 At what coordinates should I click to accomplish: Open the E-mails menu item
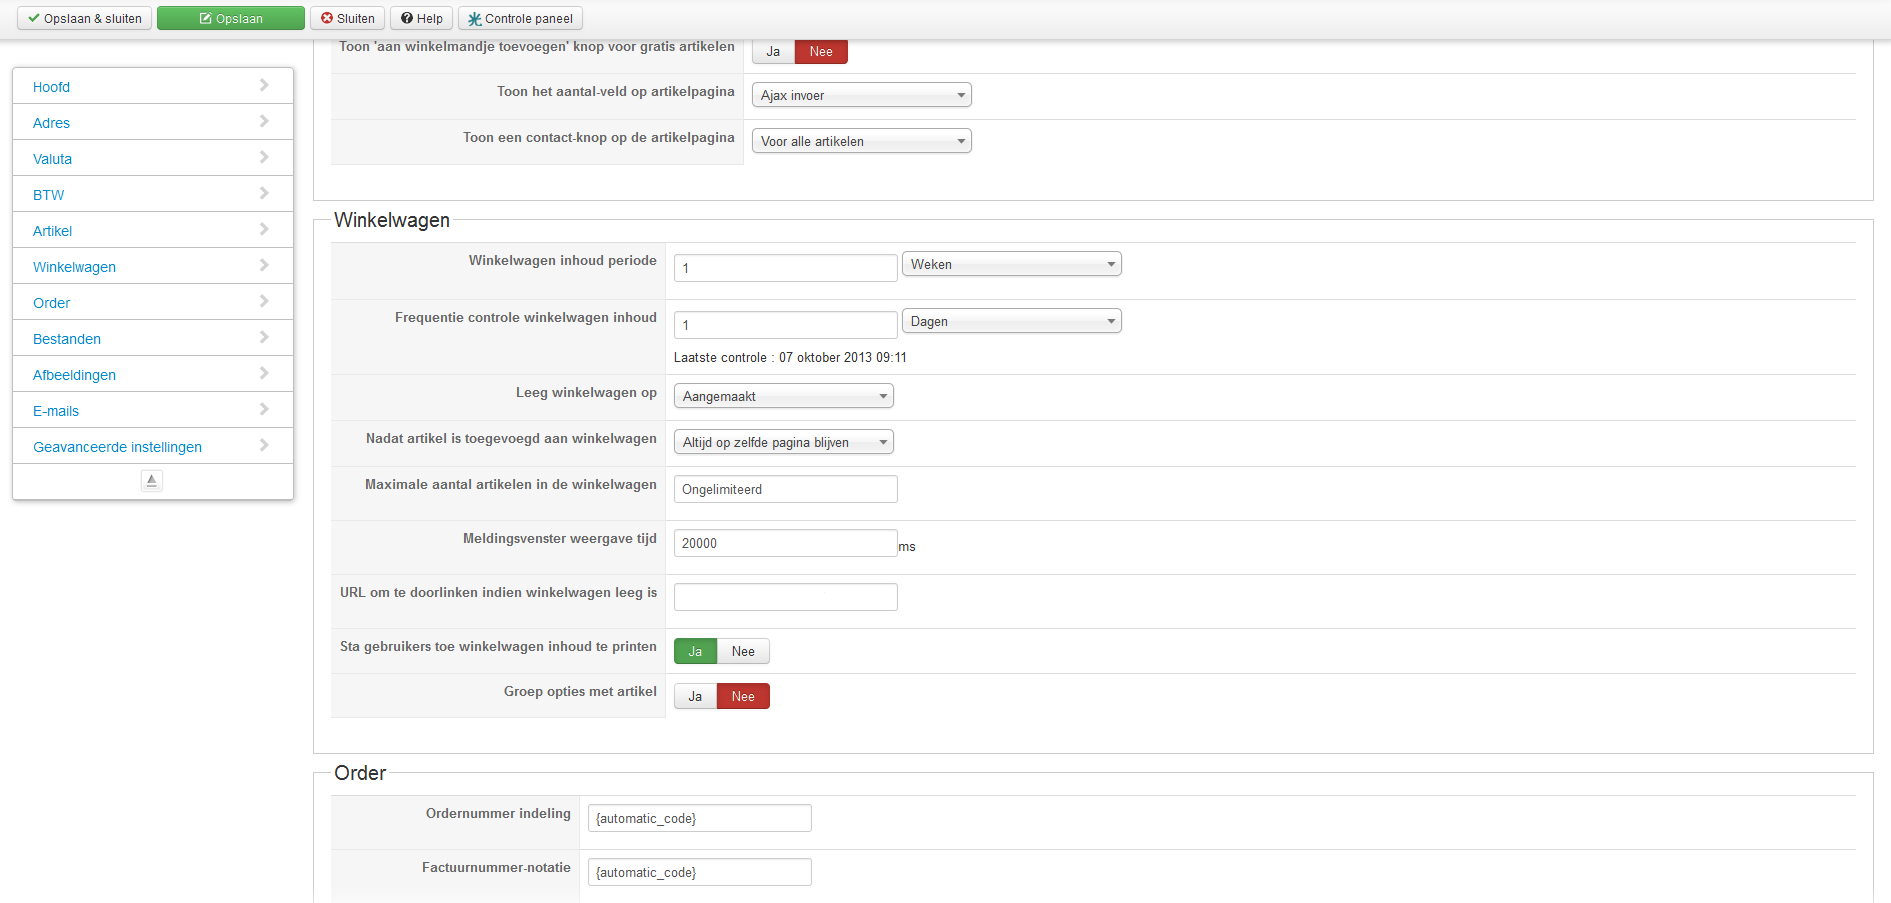tap(56, 411)
